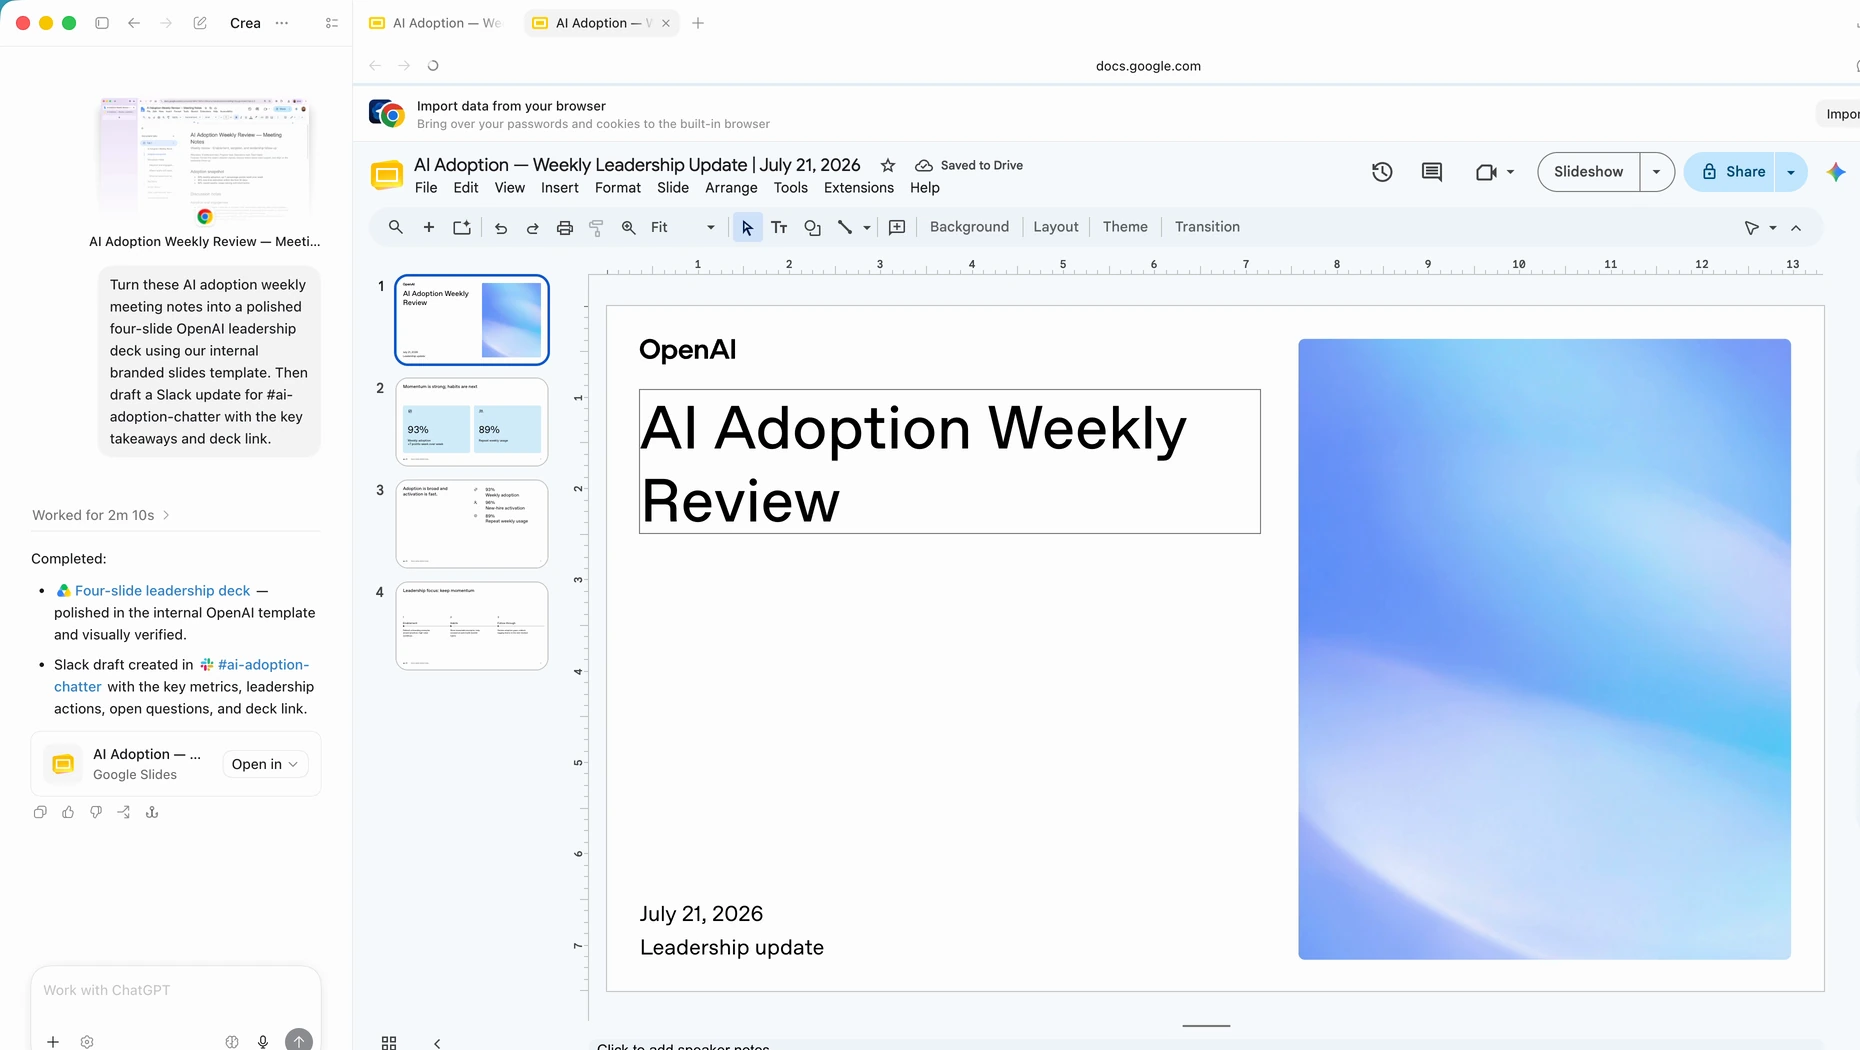Give thumbs down to response

[x=96, y=812]
